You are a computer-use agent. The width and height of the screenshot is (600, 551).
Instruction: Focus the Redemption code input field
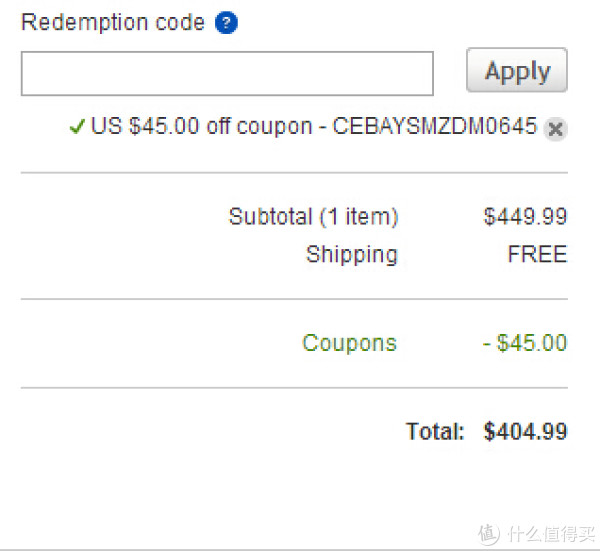click(227, 73)
